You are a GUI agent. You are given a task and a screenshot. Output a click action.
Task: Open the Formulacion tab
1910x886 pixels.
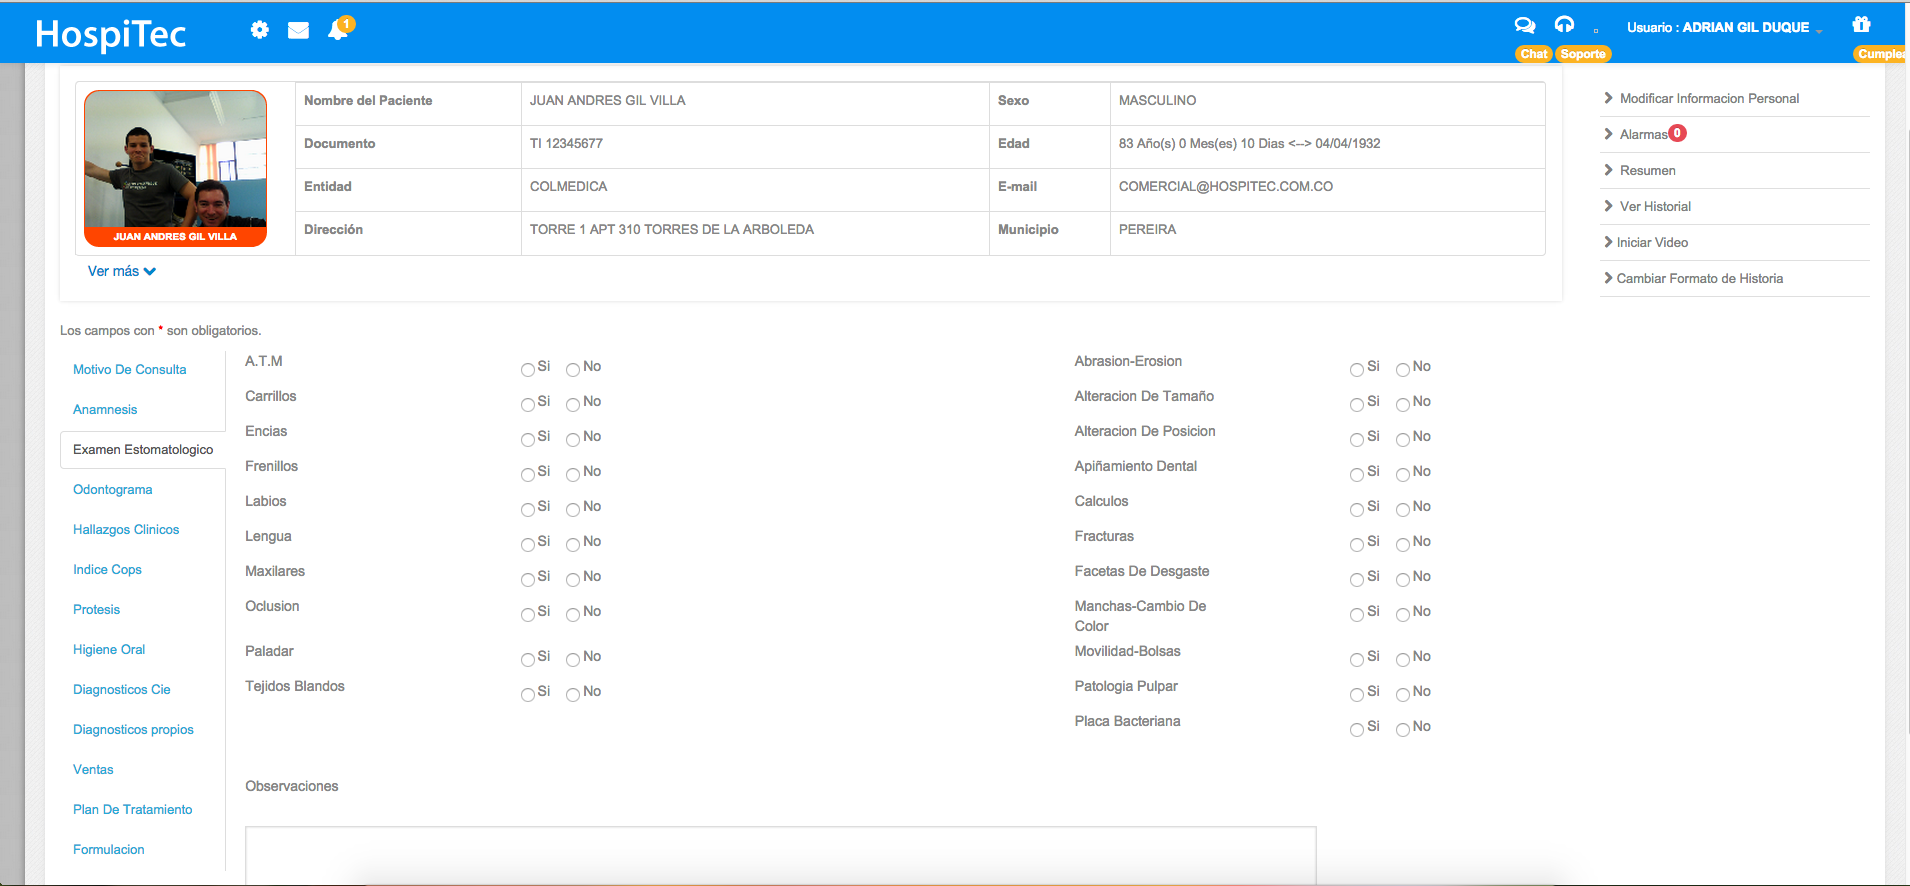click(x=109, y=849)
